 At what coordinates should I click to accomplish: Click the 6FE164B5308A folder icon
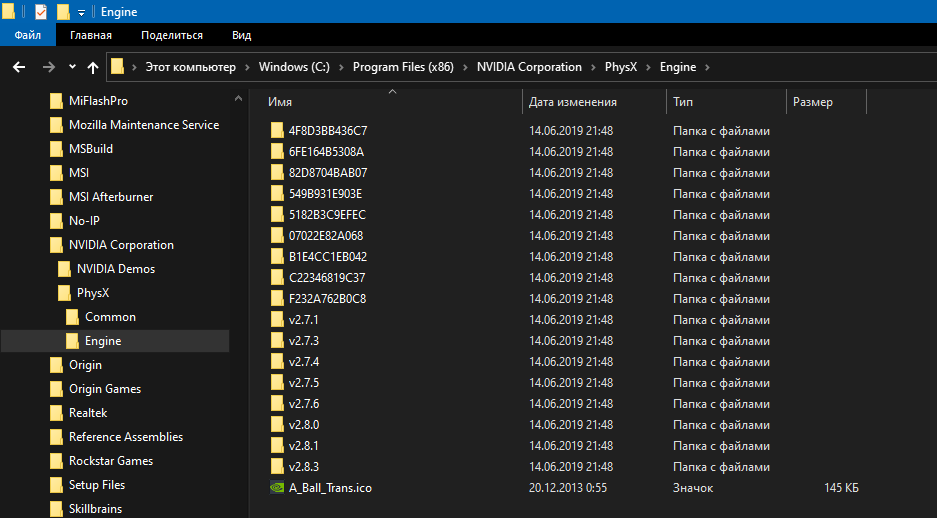point(277,151)
